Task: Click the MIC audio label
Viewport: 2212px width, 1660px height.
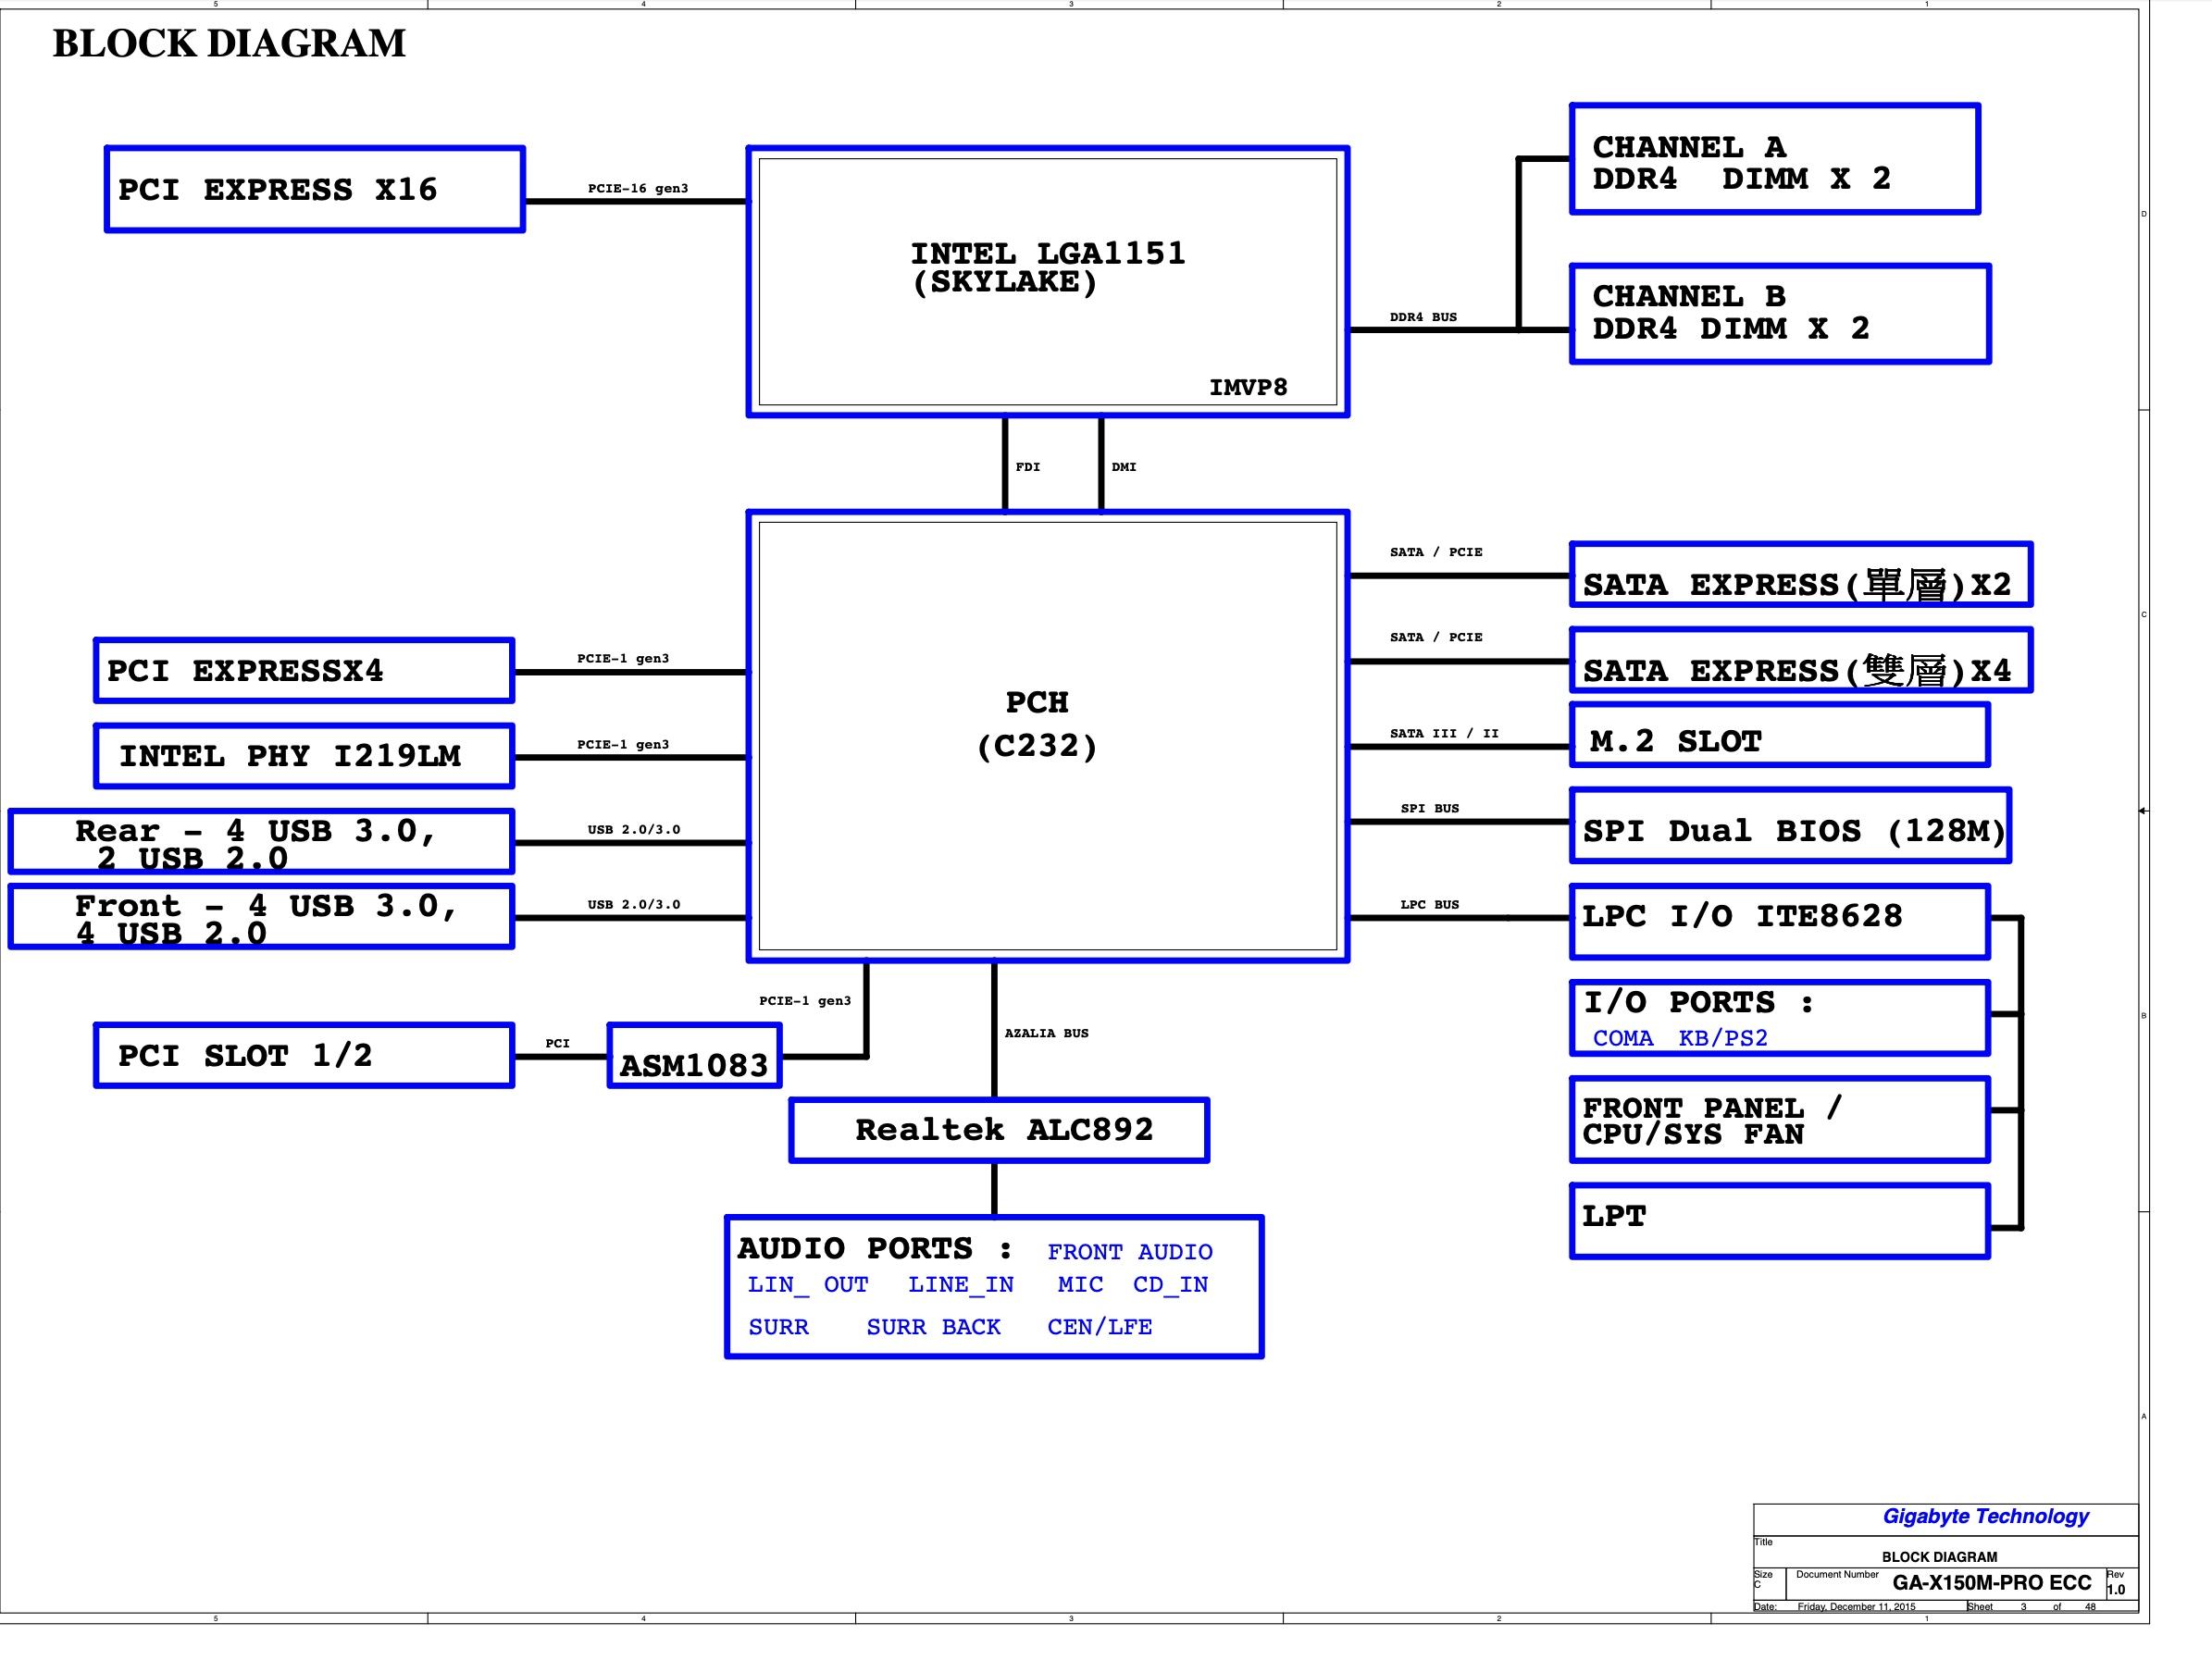Action: click(x=1080, y=1285)
